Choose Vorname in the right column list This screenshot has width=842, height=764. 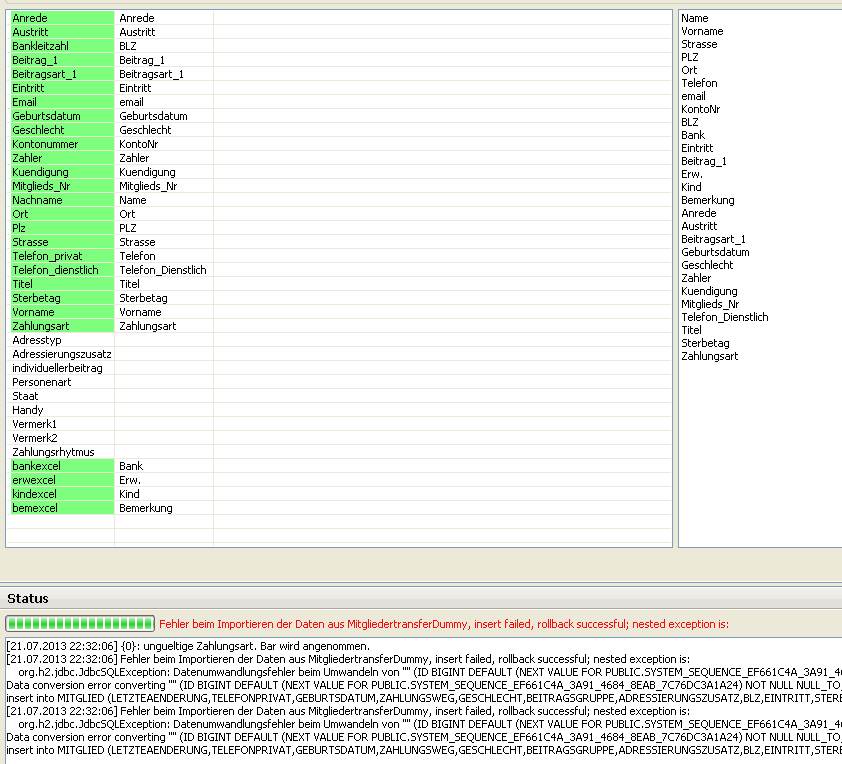[x=702, y=31]
